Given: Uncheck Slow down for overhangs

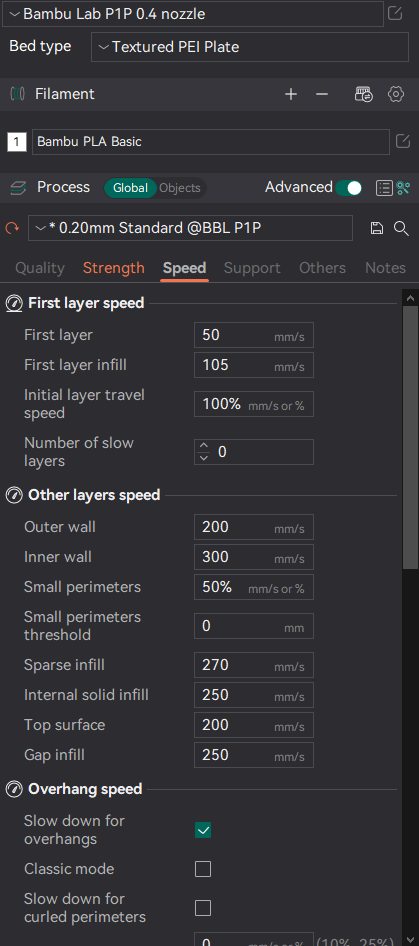Looking at the screenshot, I should pos(203,830).
